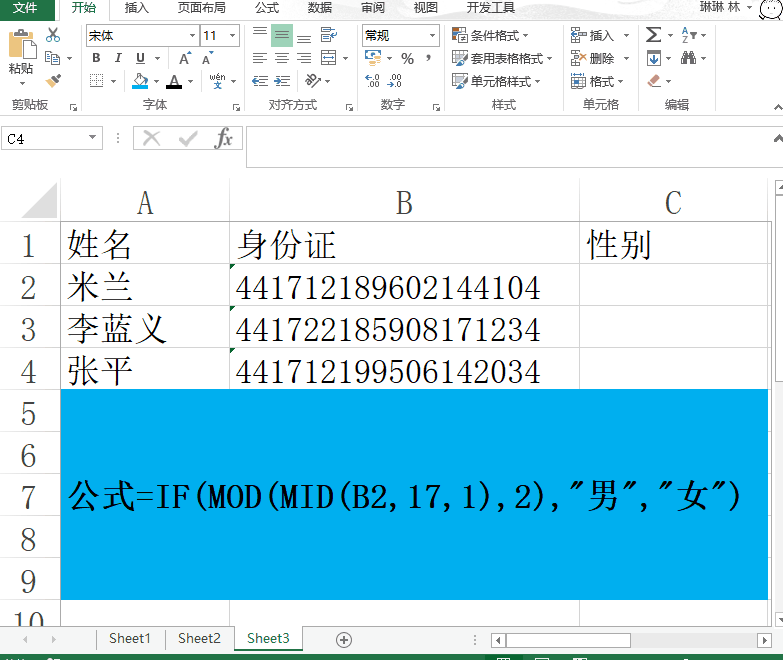Decrease font size with small A
This screenshot has width=783, height=660.
(x=207, y=58)
